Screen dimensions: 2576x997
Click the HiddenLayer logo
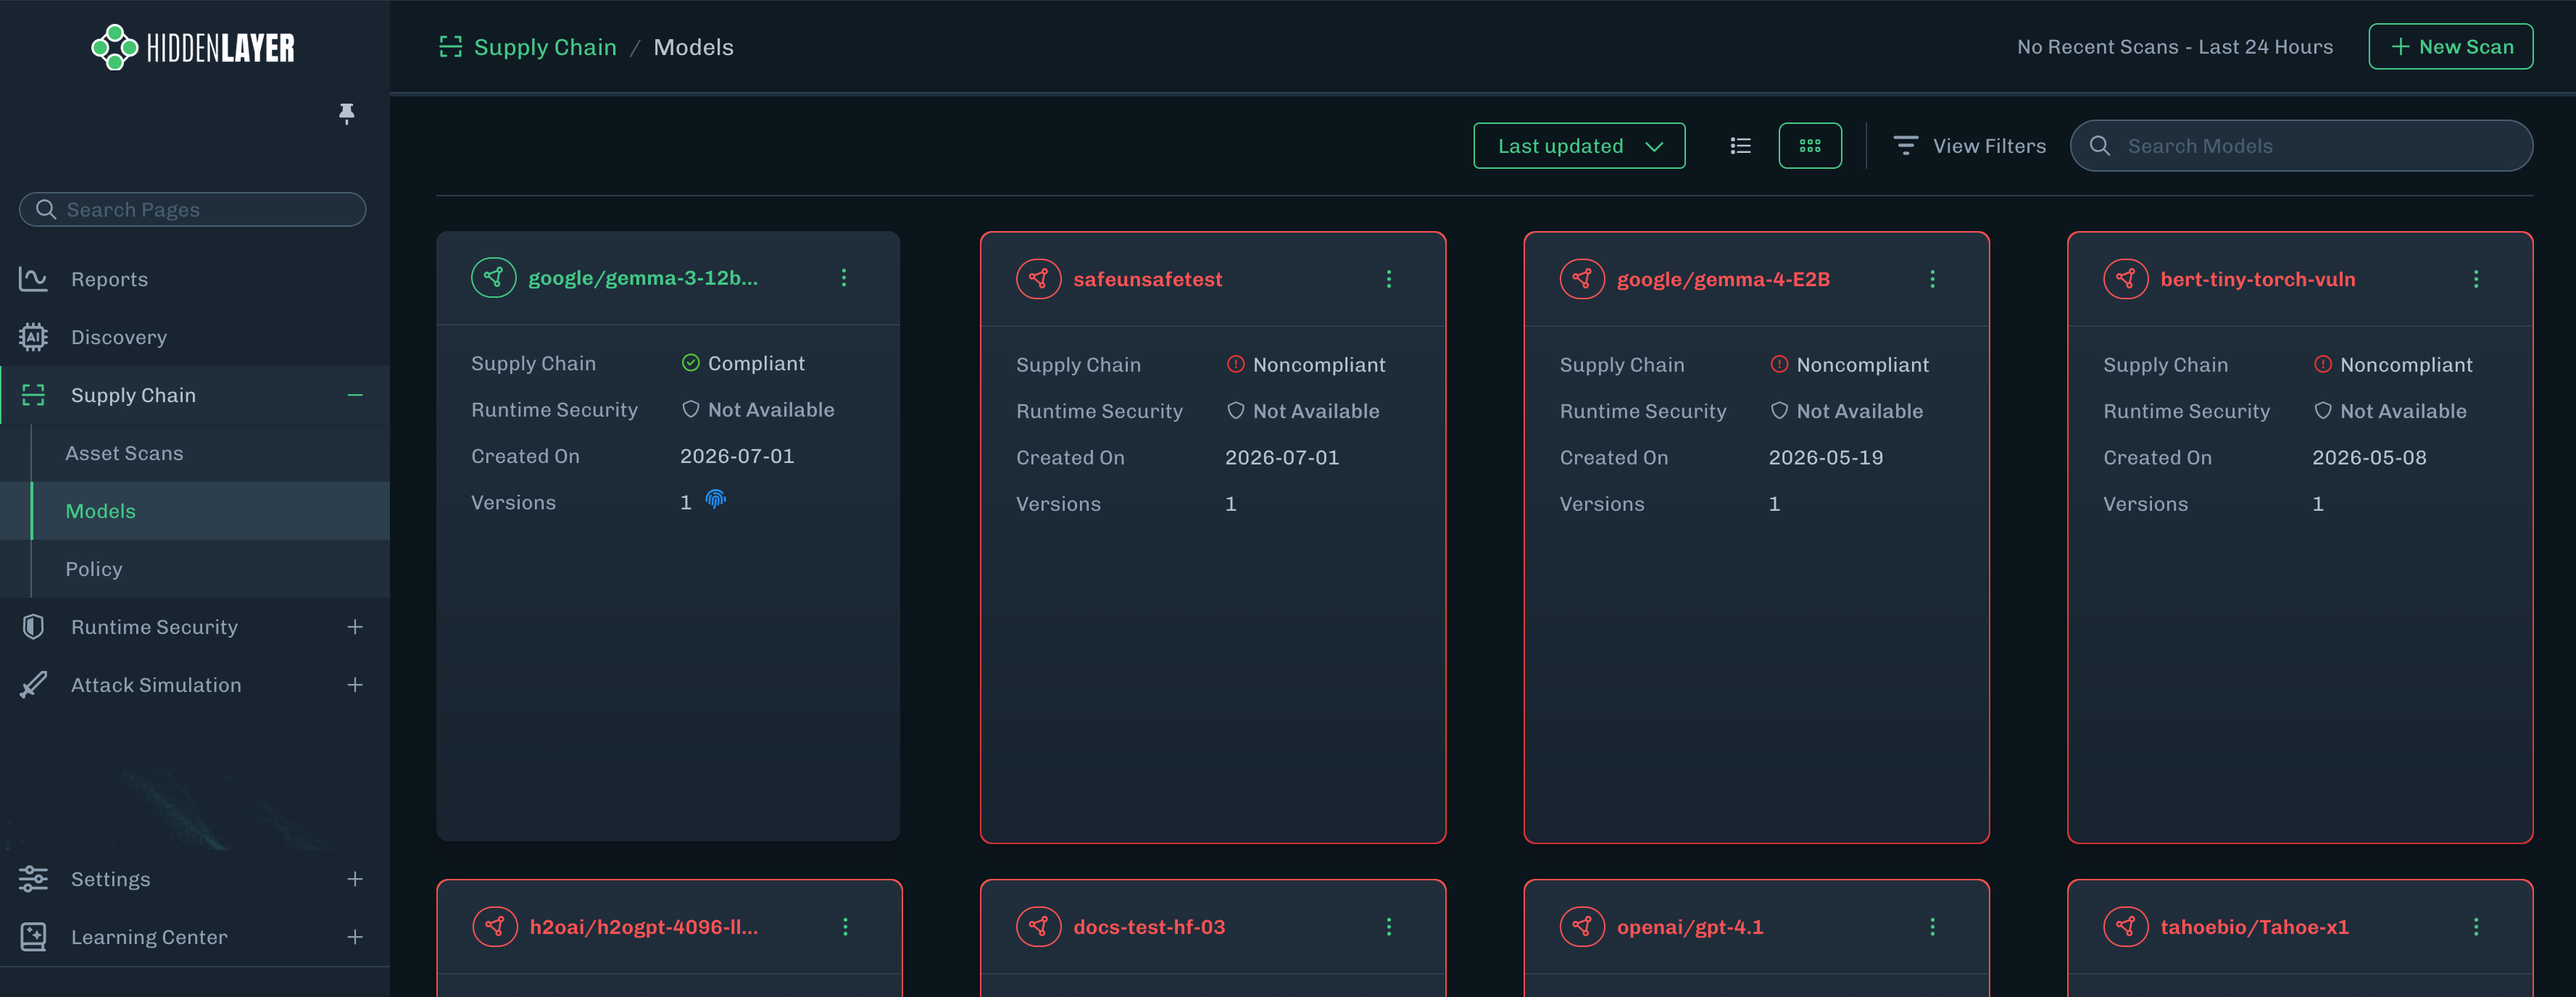coord(193,47)
